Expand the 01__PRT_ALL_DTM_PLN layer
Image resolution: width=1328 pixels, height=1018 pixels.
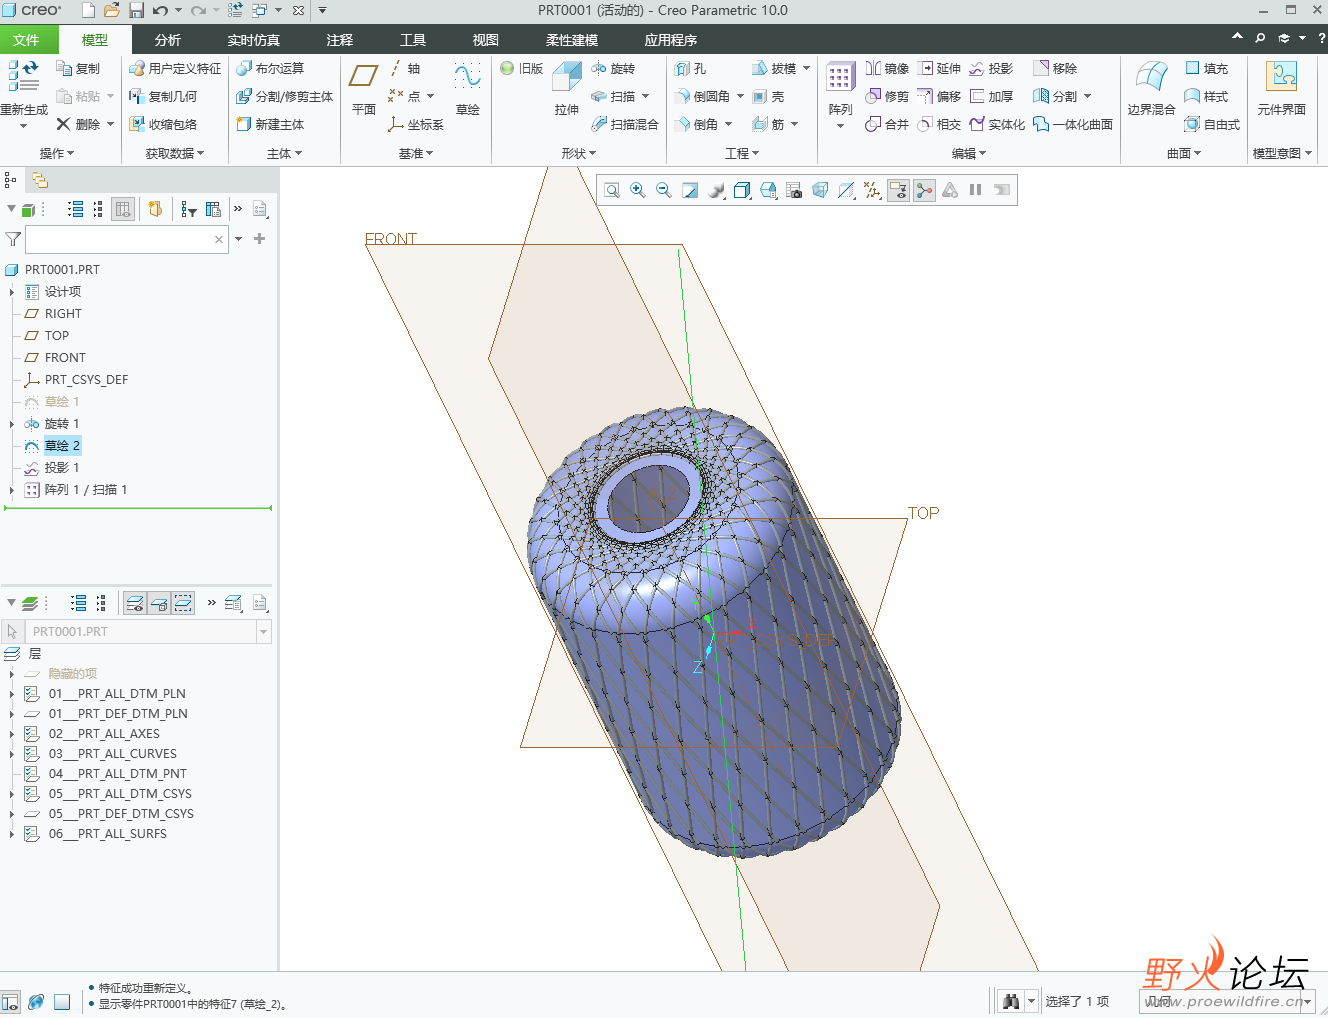(x=12, y=694)
